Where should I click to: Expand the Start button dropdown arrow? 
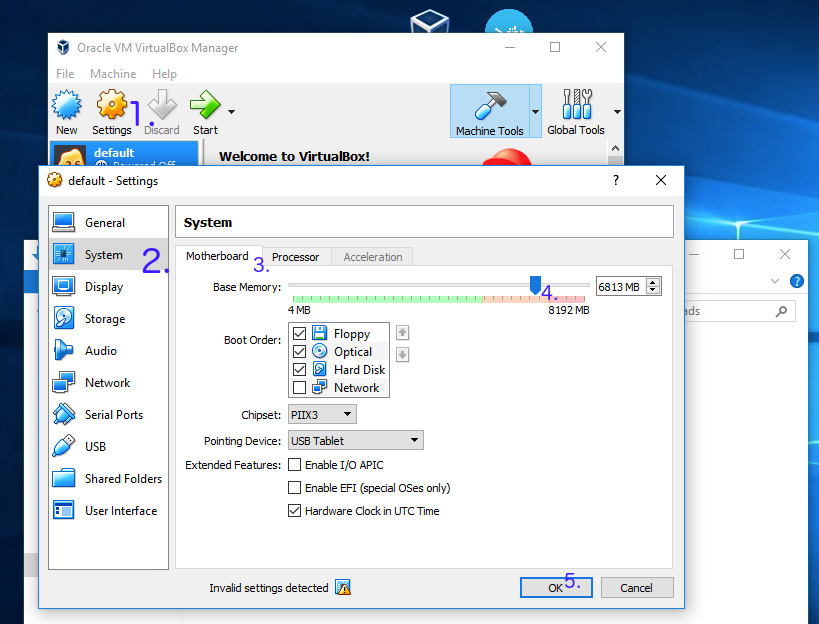[232, 111]
